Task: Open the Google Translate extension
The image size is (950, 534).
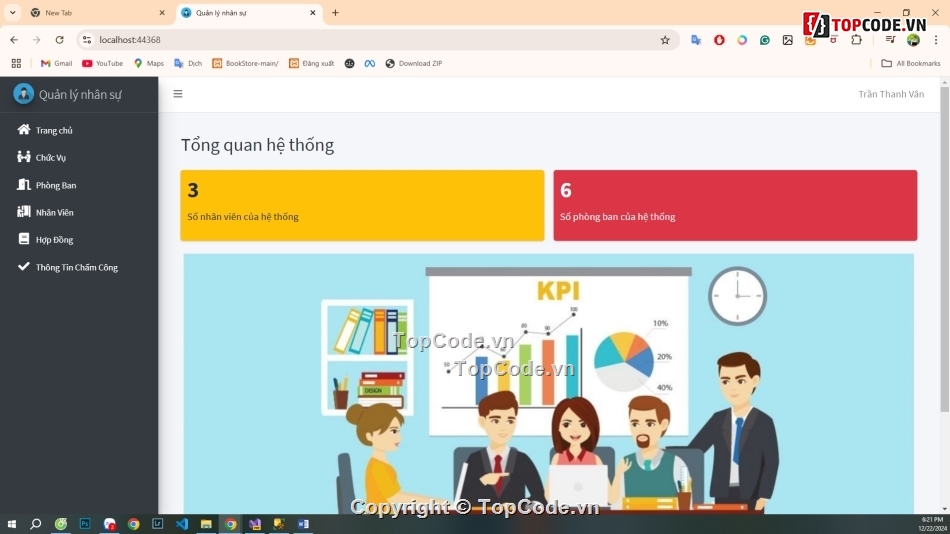Action: [x=696, y=40]
